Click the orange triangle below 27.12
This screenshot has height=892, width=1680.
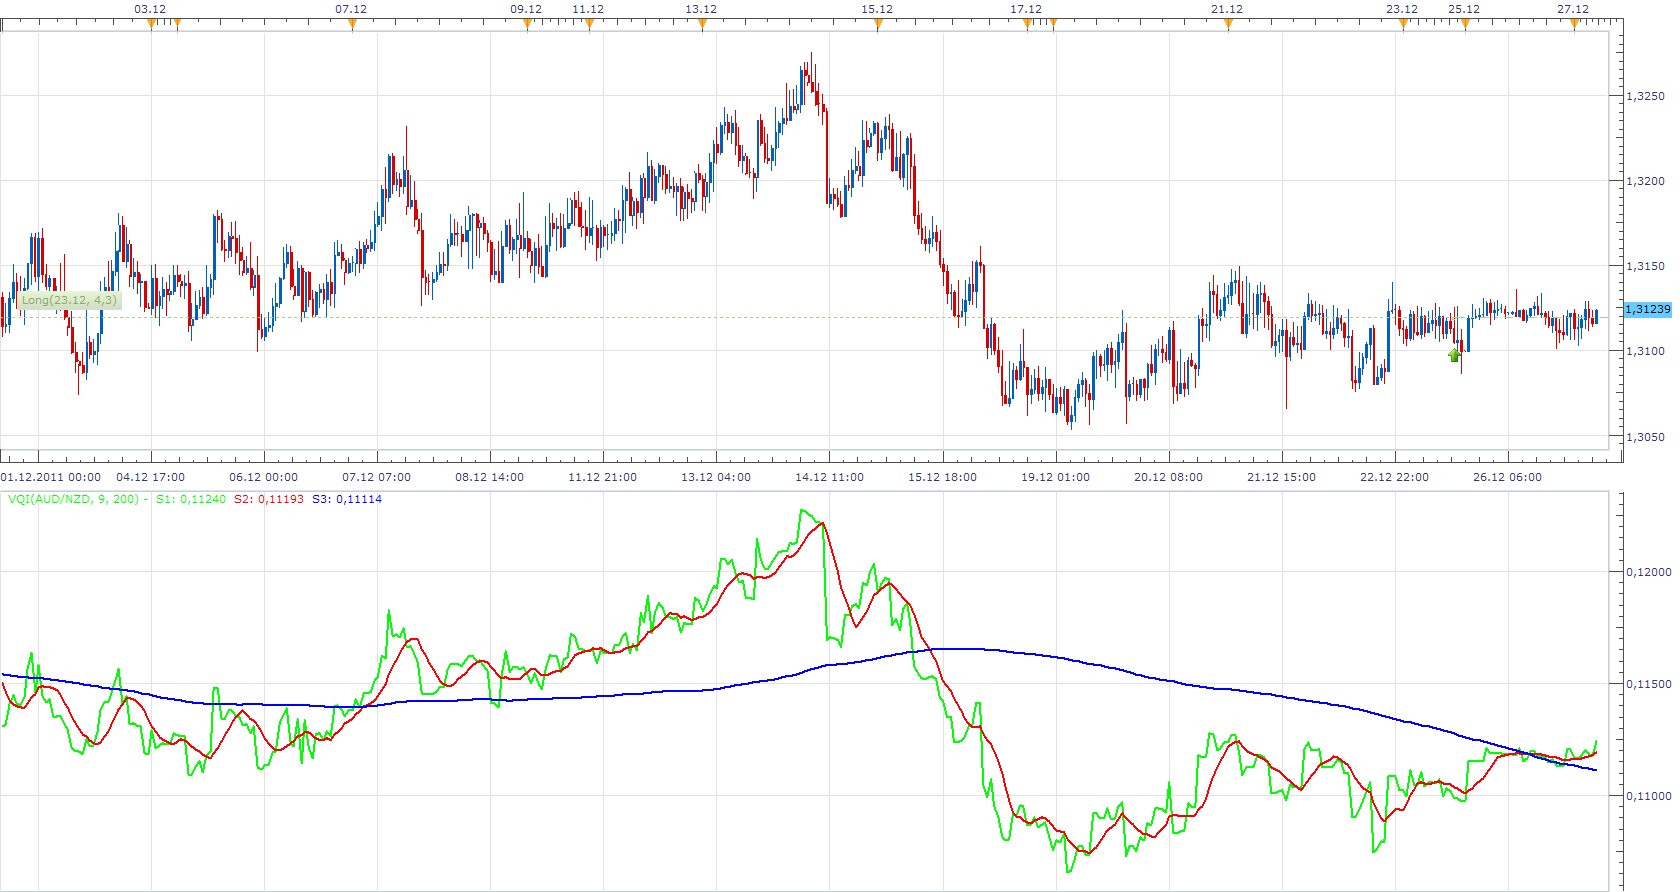tap(1574, 24)
